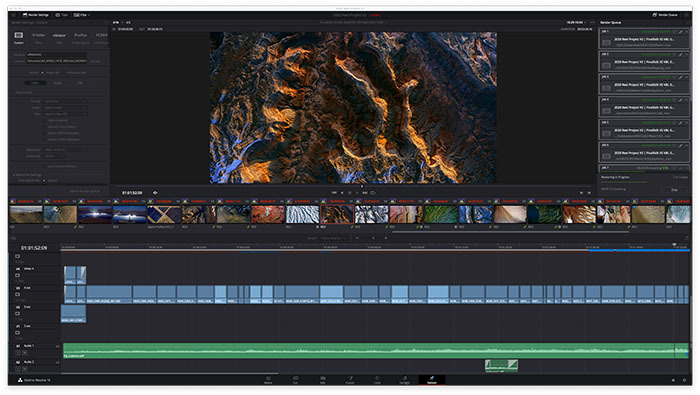Edit Job 4 in Render Queue

click(680, 100)
